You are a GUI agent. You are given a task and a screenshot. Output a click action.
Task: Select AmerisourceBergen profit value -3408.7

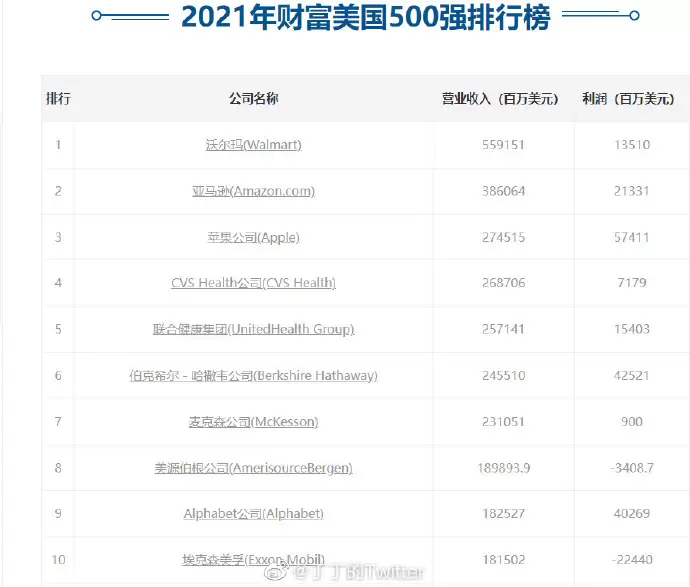coord(632,468)
